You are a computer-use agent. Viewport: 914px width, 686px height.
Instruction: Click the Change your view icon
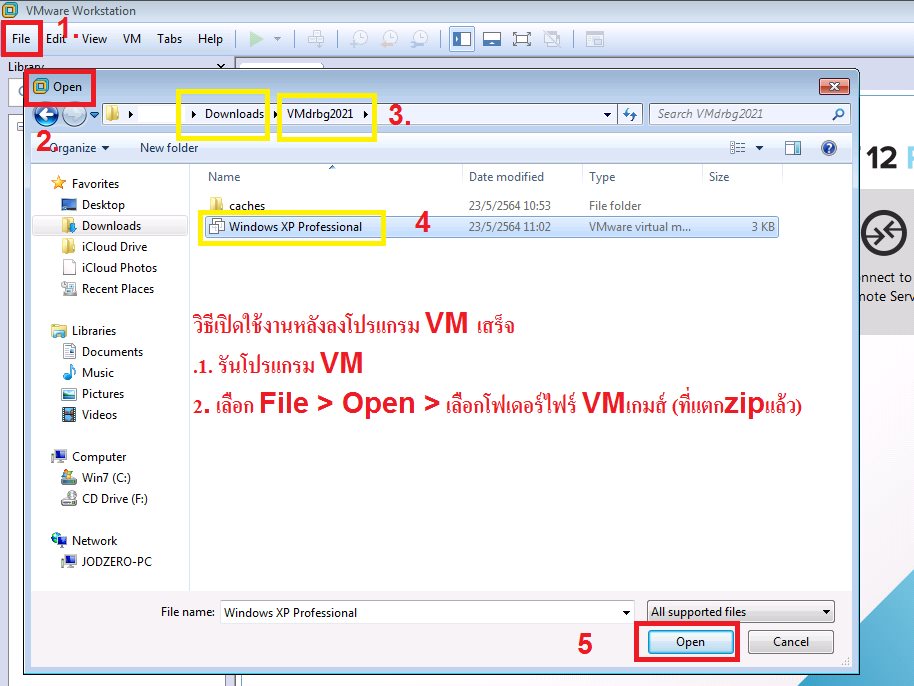[737, 148]
